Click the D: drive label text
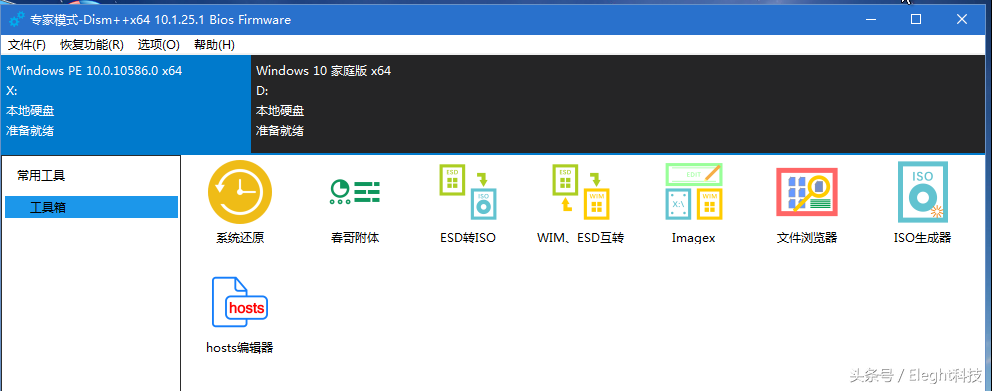 tap(263, 91)
